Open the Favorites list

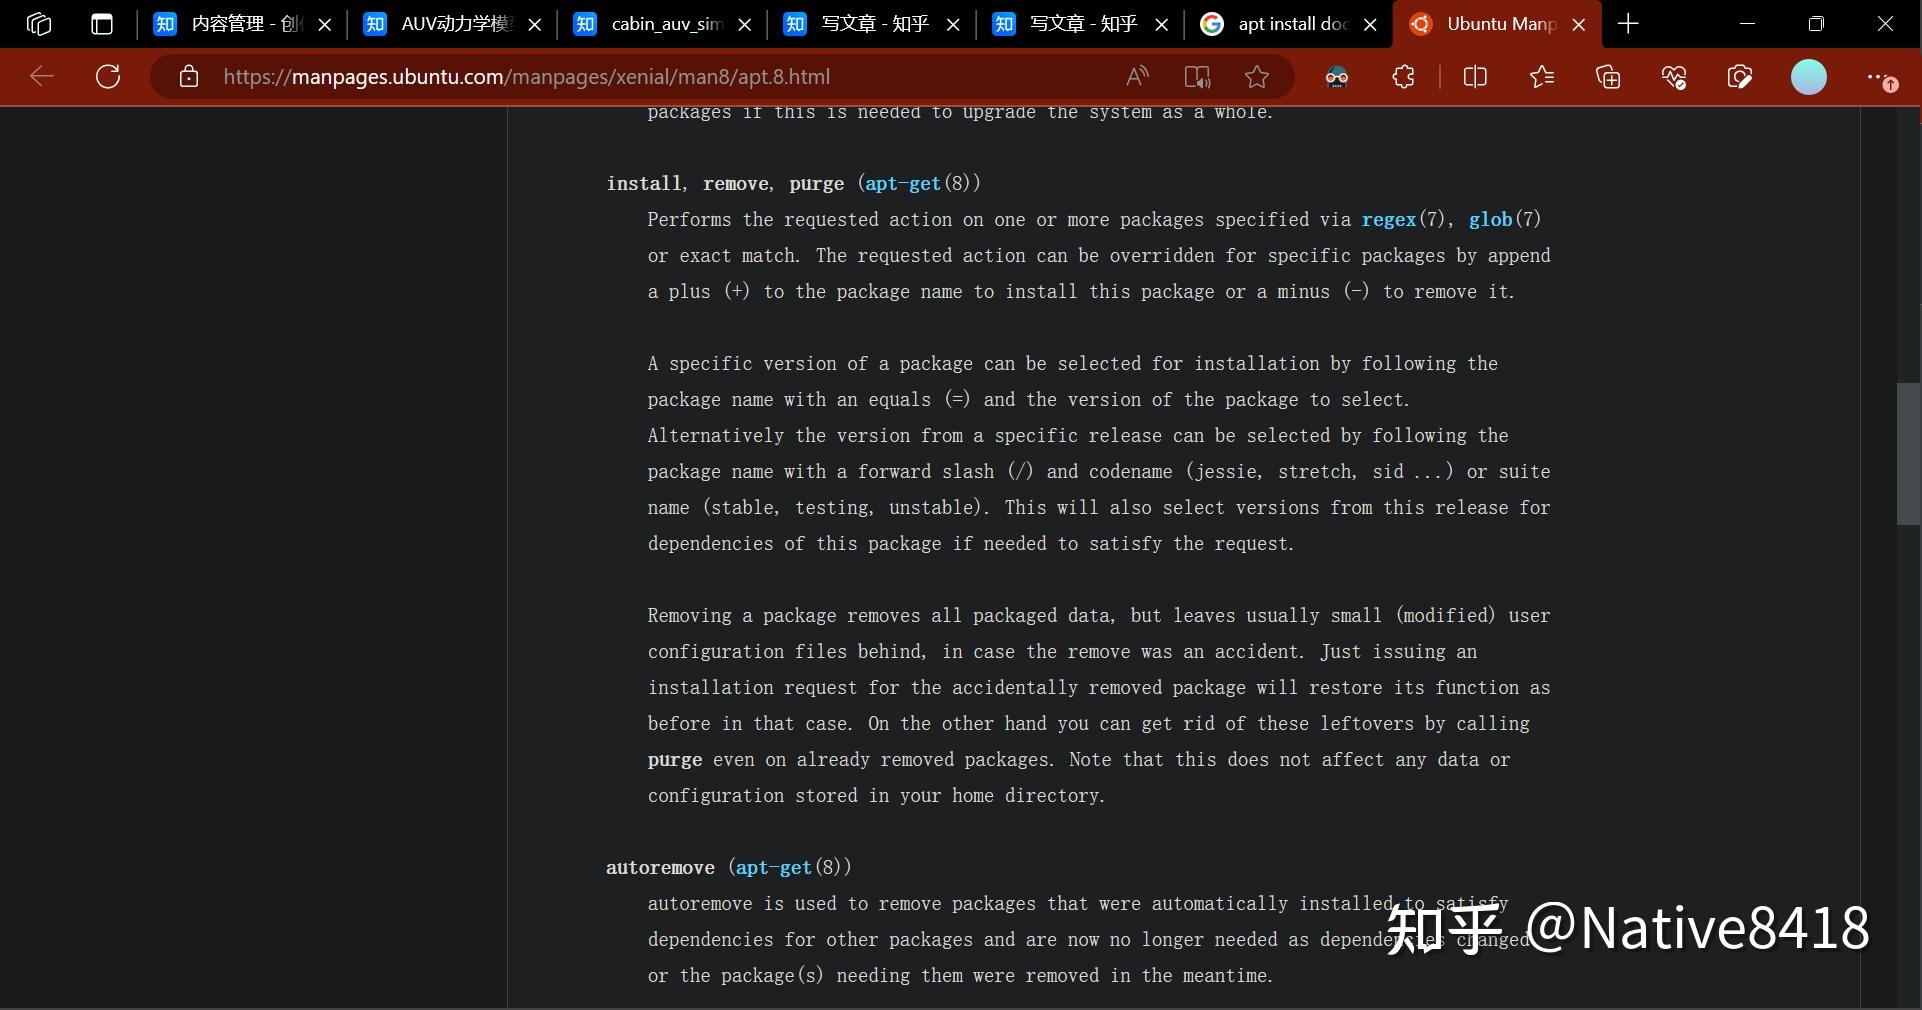pos(1542,77)
